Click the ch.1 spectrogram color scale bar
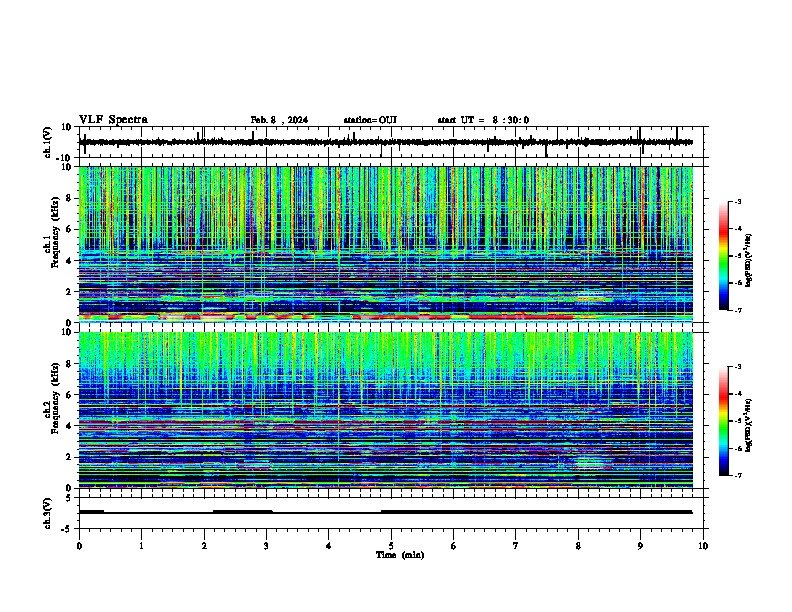This screenshot has width=792, height=612. click(x=723, y=256)
